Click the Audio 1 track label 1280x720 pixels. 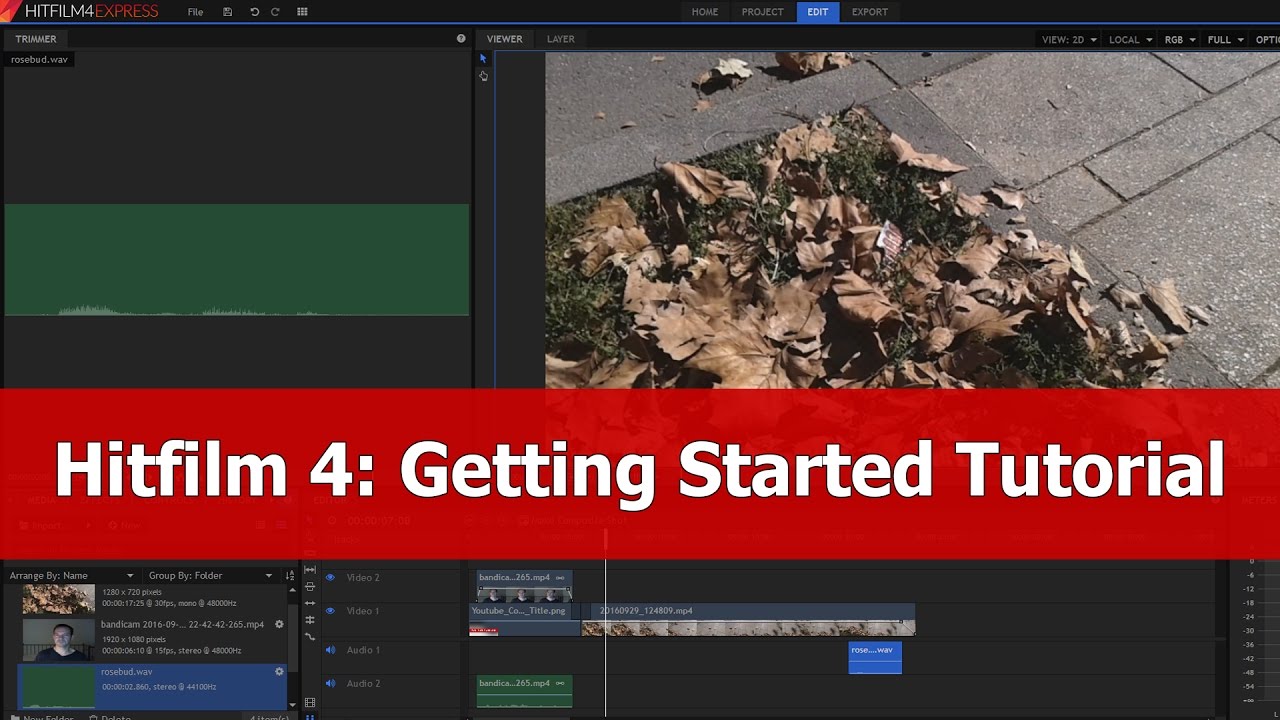click(363, 650)
